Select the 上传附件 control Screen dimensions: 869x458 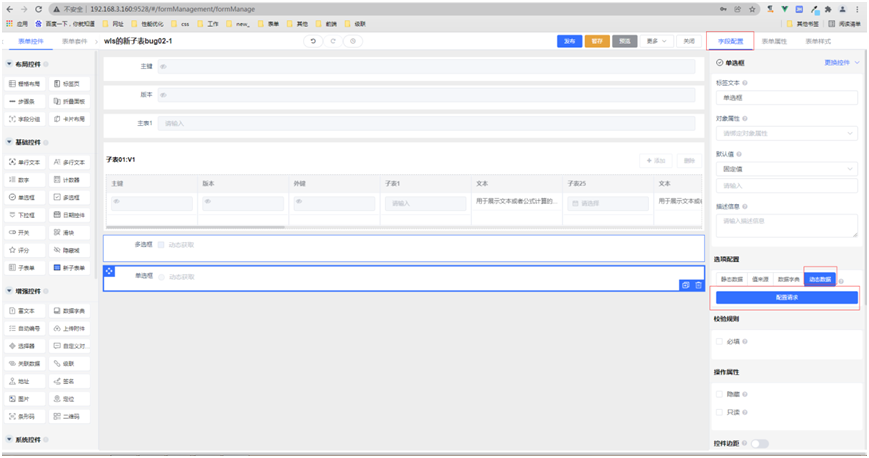pyautogui.click(x=73, y=328)
